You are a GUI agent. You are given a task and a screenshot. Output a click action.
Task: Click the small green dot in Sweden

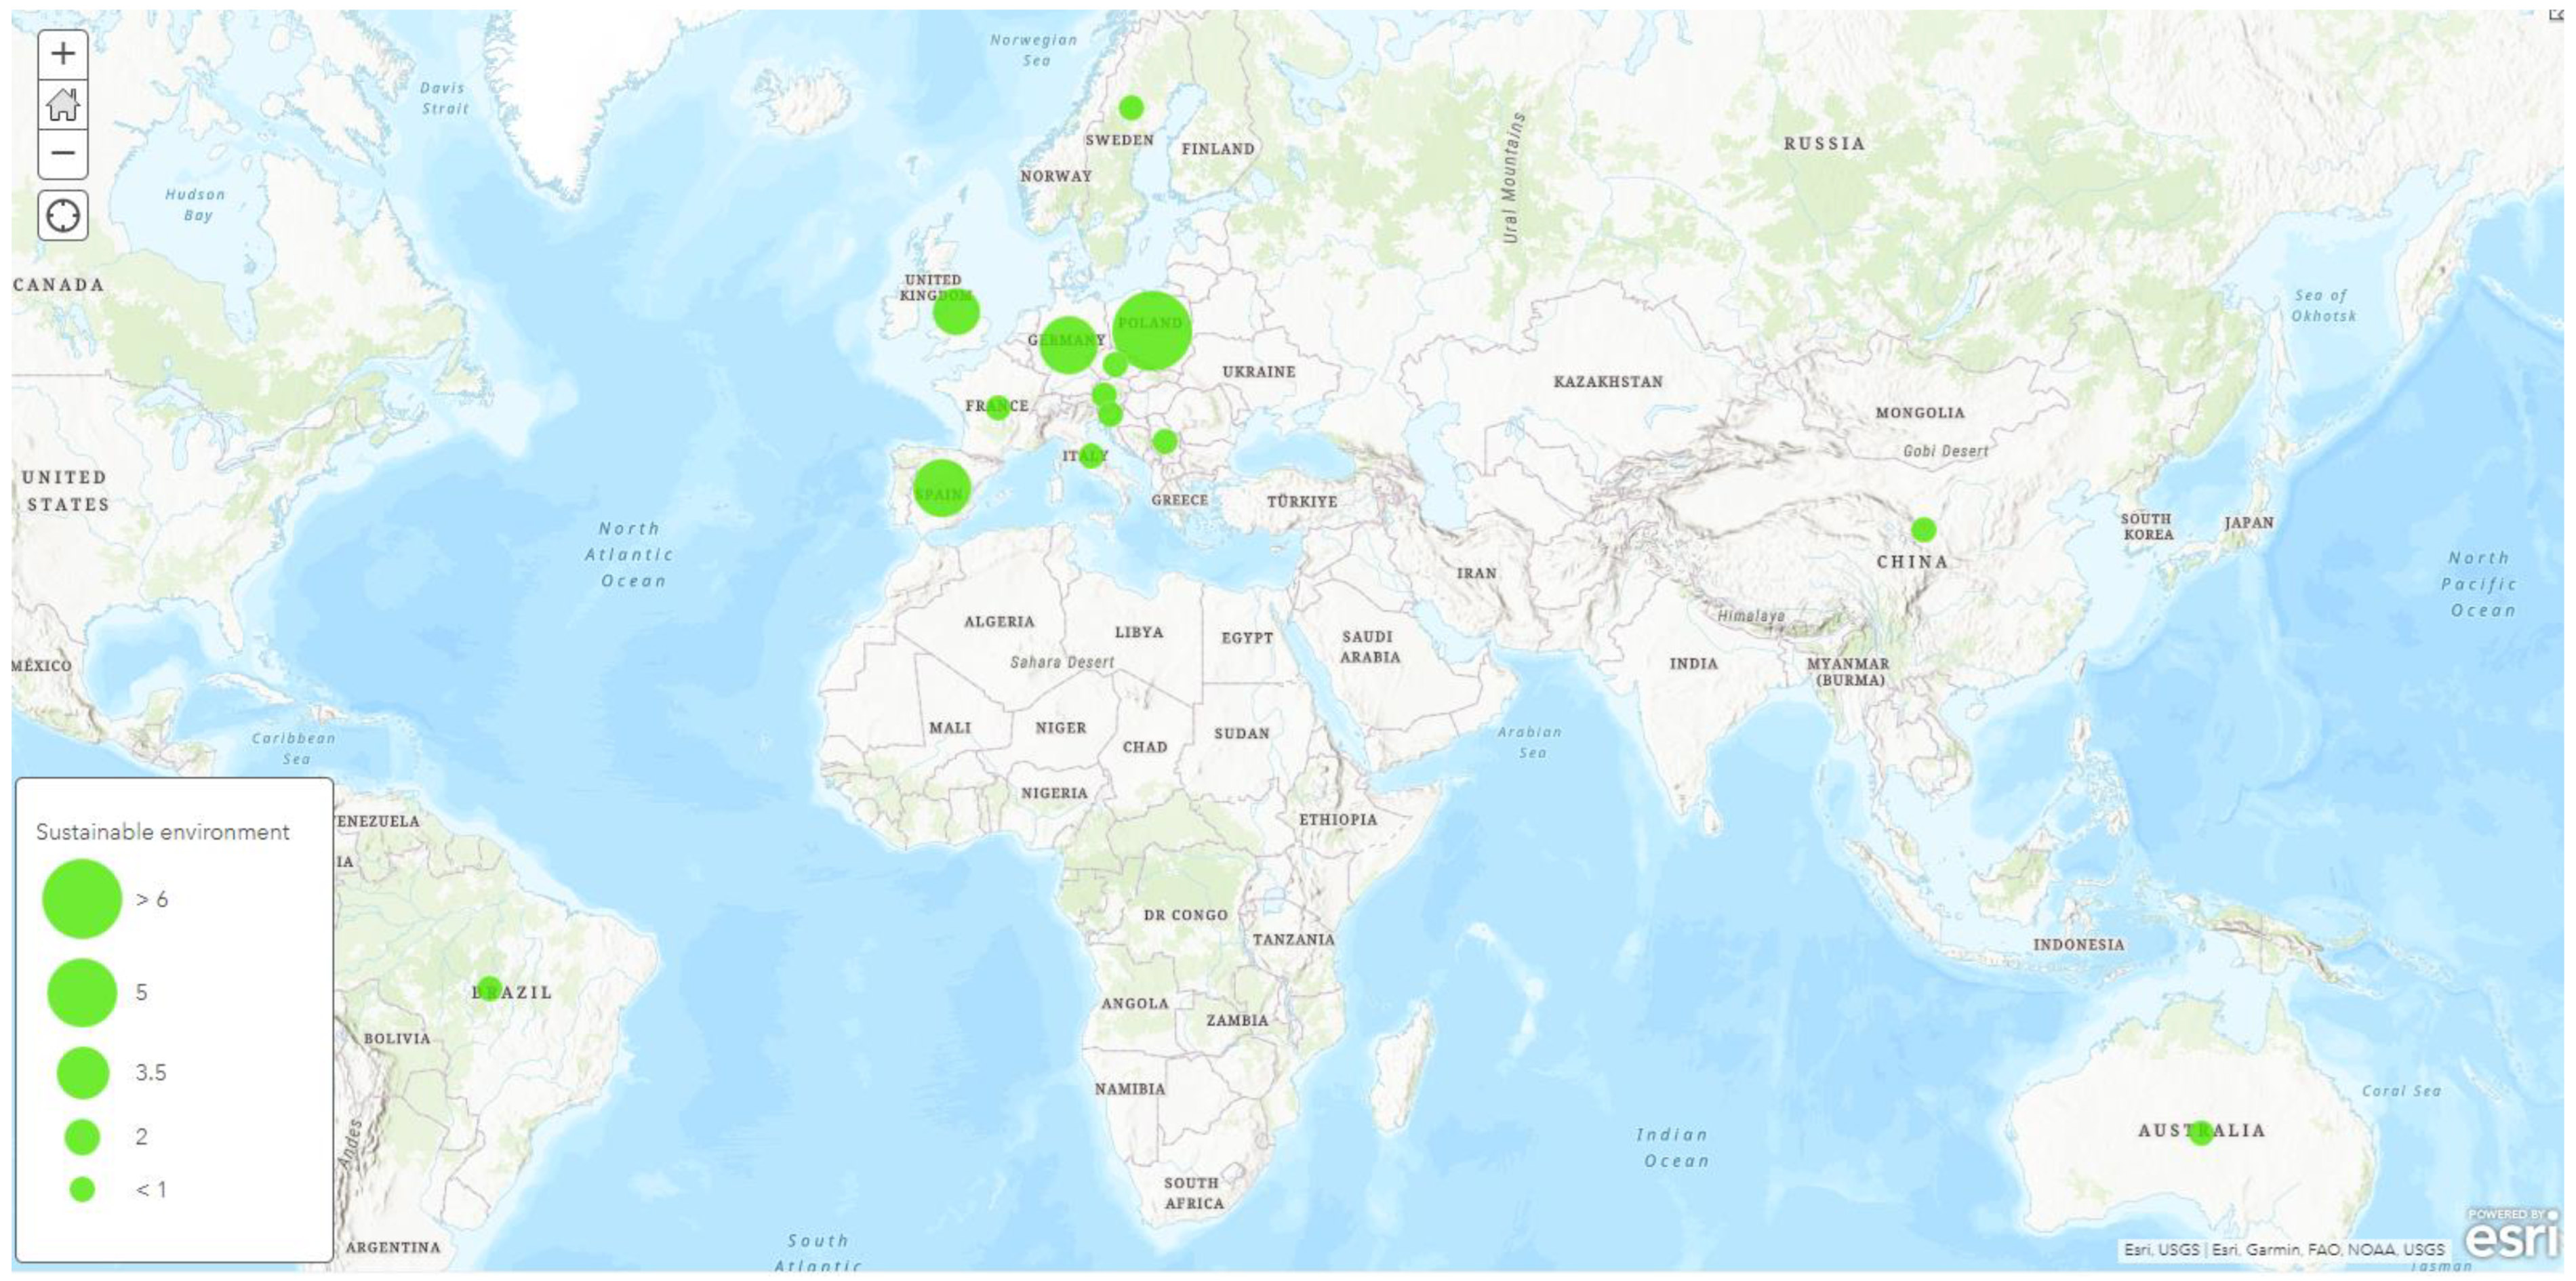[1131, 107]
